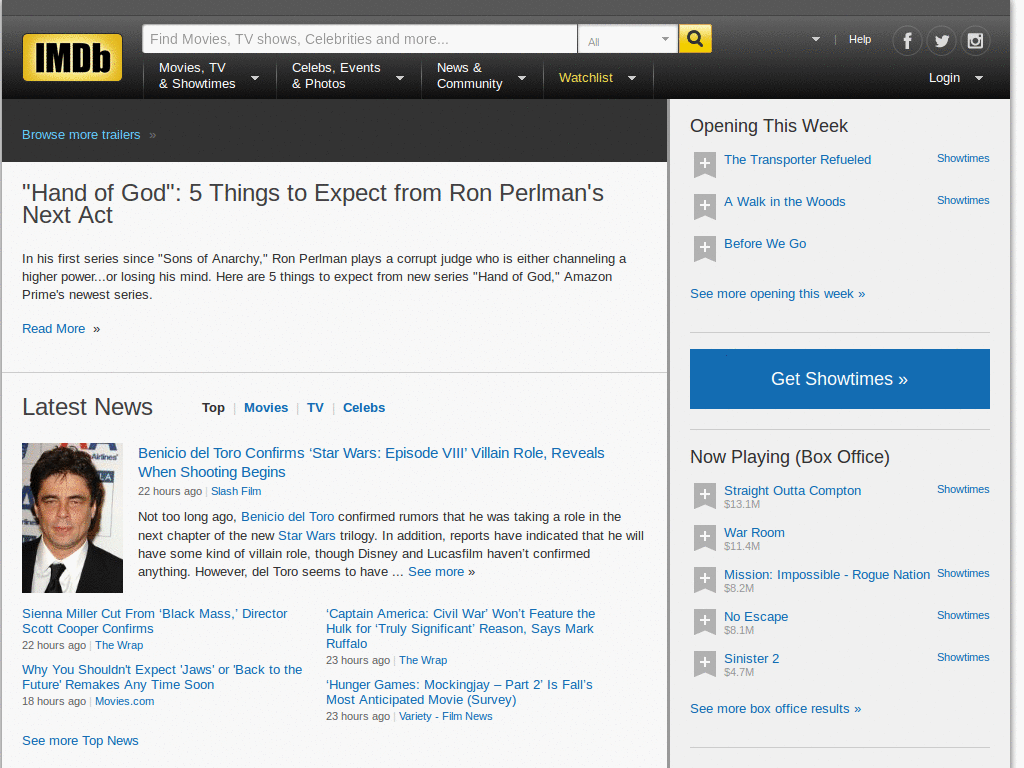View Showtimes for Mission: Impossible - Rogue Nation
1024x768 pixels.
point(963,573)
